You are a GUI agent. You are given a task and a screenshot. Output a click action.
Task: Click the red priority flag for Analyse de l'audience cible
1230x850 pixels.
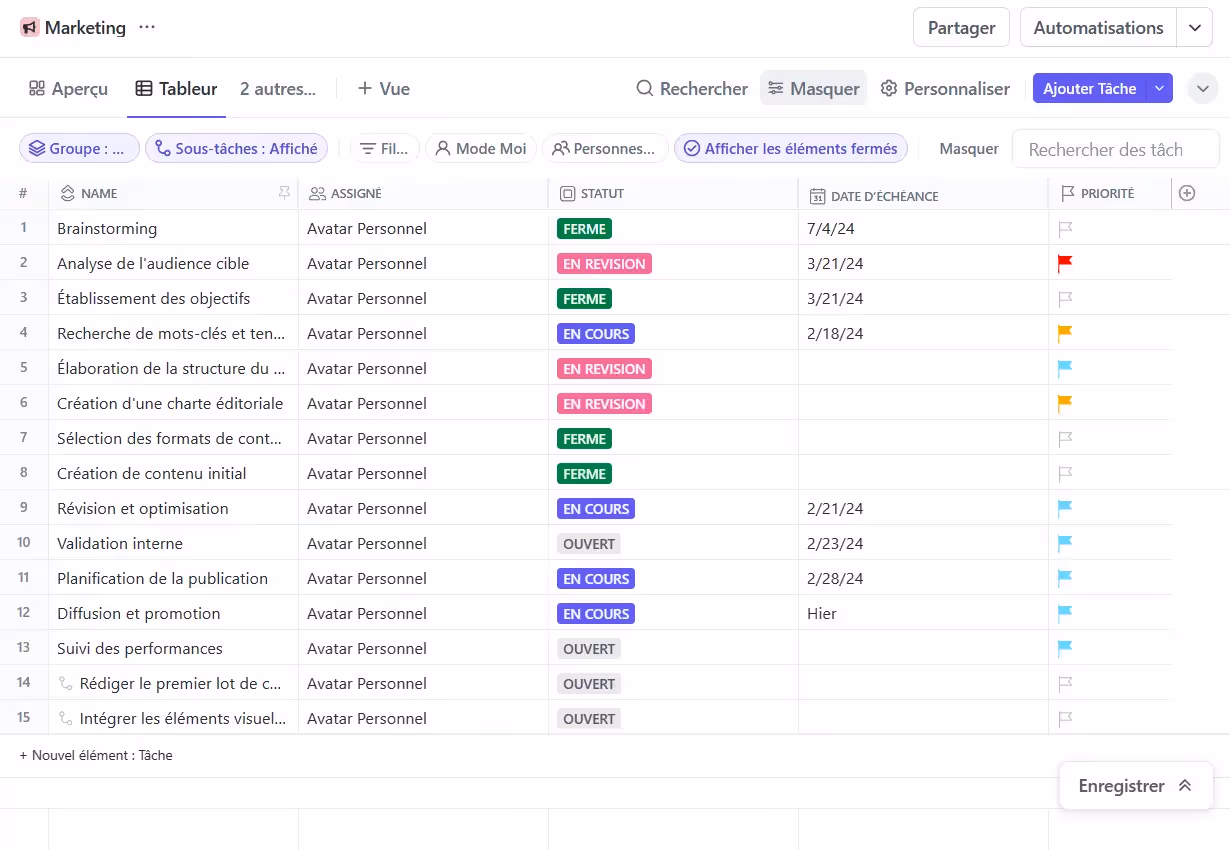(x=1065, y=263)
